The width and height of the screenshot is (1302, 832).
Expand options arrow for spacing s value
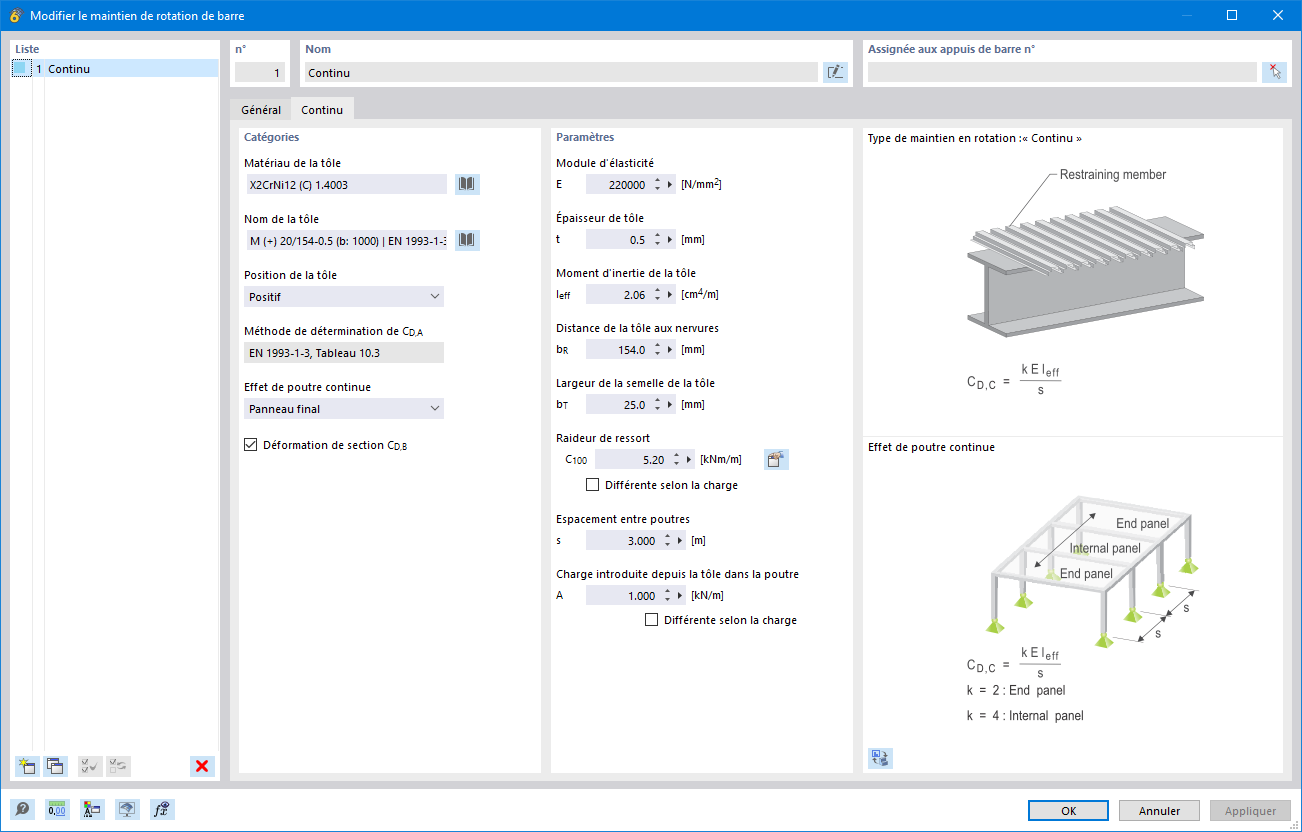pyautogui.click(x=680, y=541)
